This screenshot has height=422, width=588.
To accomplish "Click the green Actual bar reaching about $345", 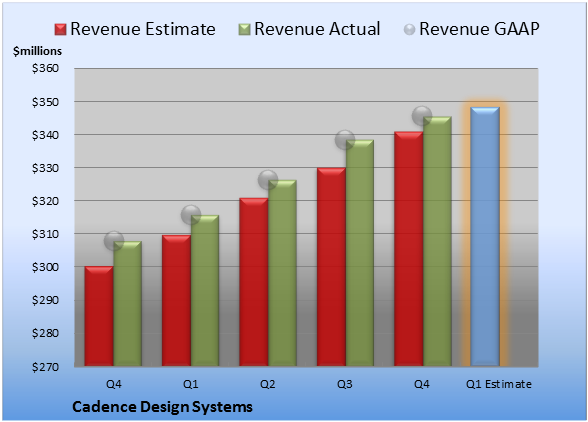I will (437, 241).
